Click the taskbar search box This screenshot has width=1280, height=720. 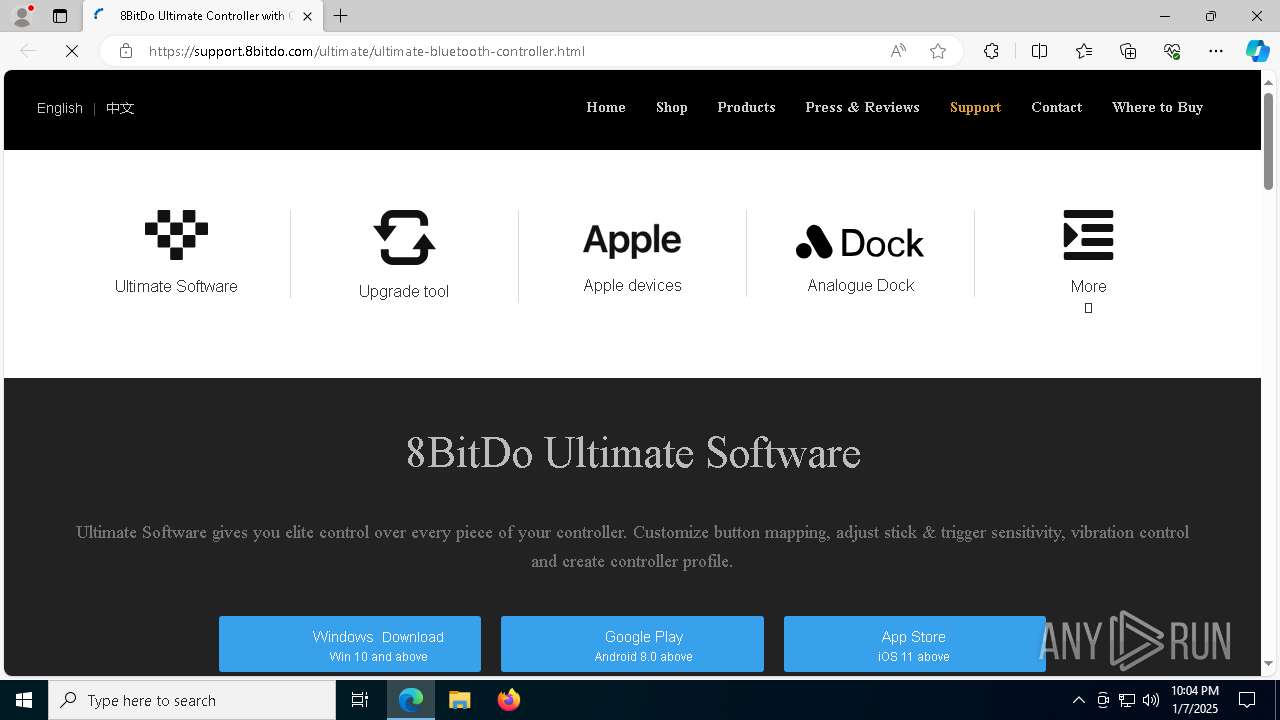(x=192, y=700)
